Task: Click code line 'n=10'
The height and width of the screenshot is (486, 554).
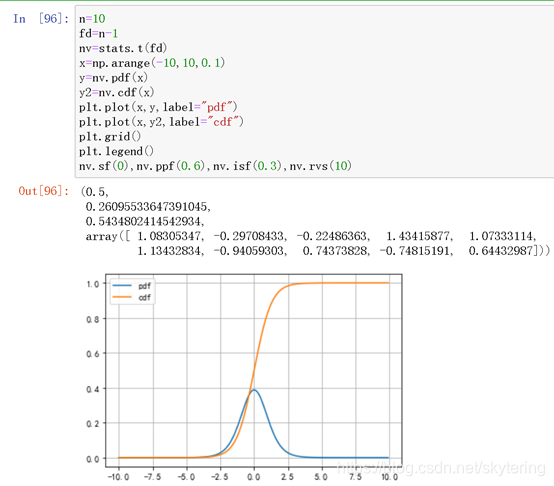Action: tap(92, 19)
